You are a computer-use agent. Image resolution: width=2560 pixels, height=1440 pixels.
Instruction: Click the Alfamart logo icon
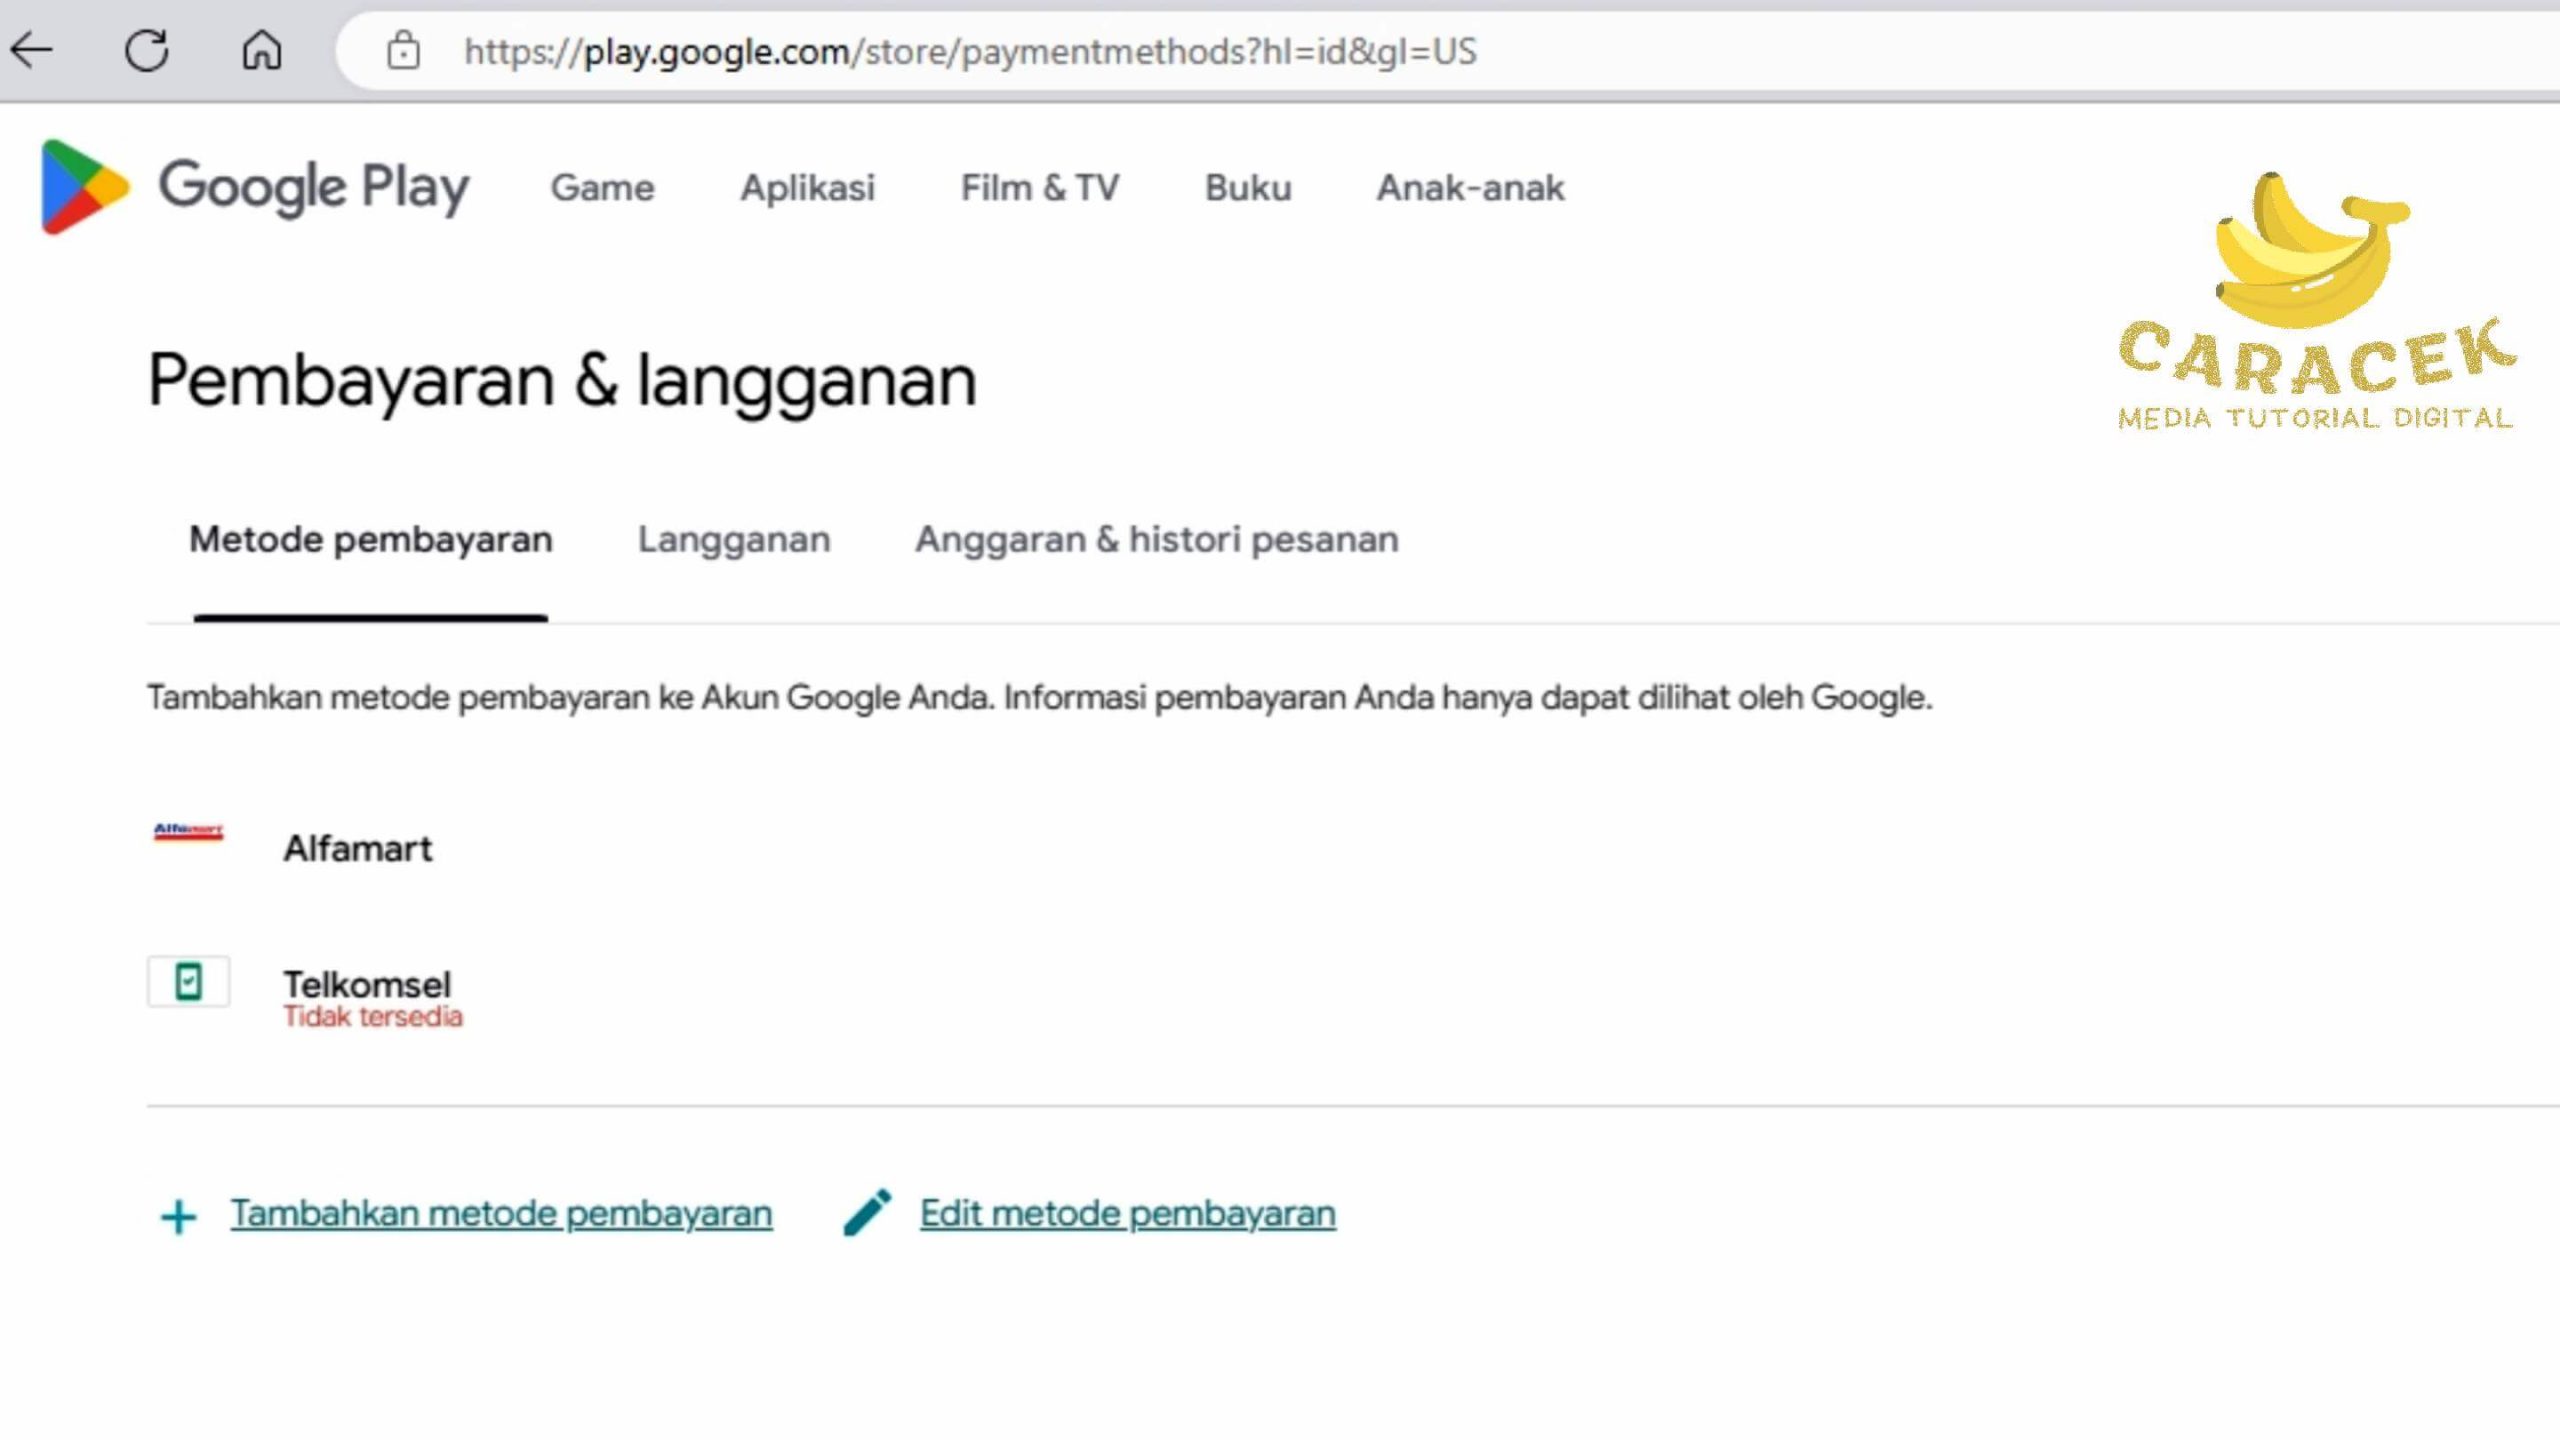coord(188,832)
